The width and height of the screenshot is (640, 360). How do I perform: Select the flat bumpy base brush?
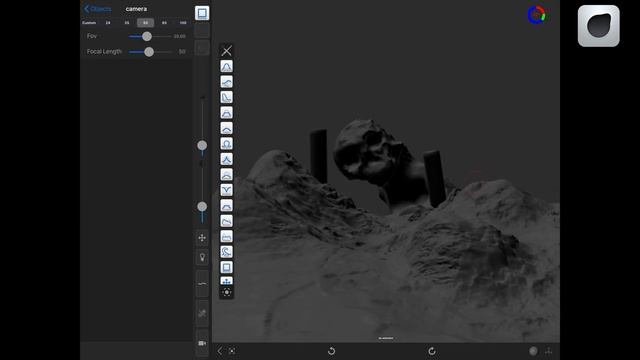coord(227,236)
